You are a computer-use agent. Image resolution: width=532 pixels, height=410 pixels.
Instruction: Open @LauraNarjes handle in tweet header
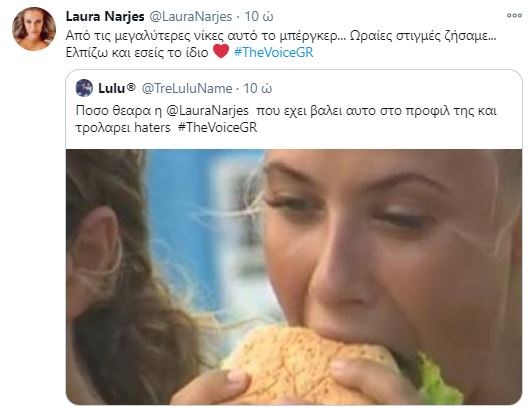[x=191, y=16]
